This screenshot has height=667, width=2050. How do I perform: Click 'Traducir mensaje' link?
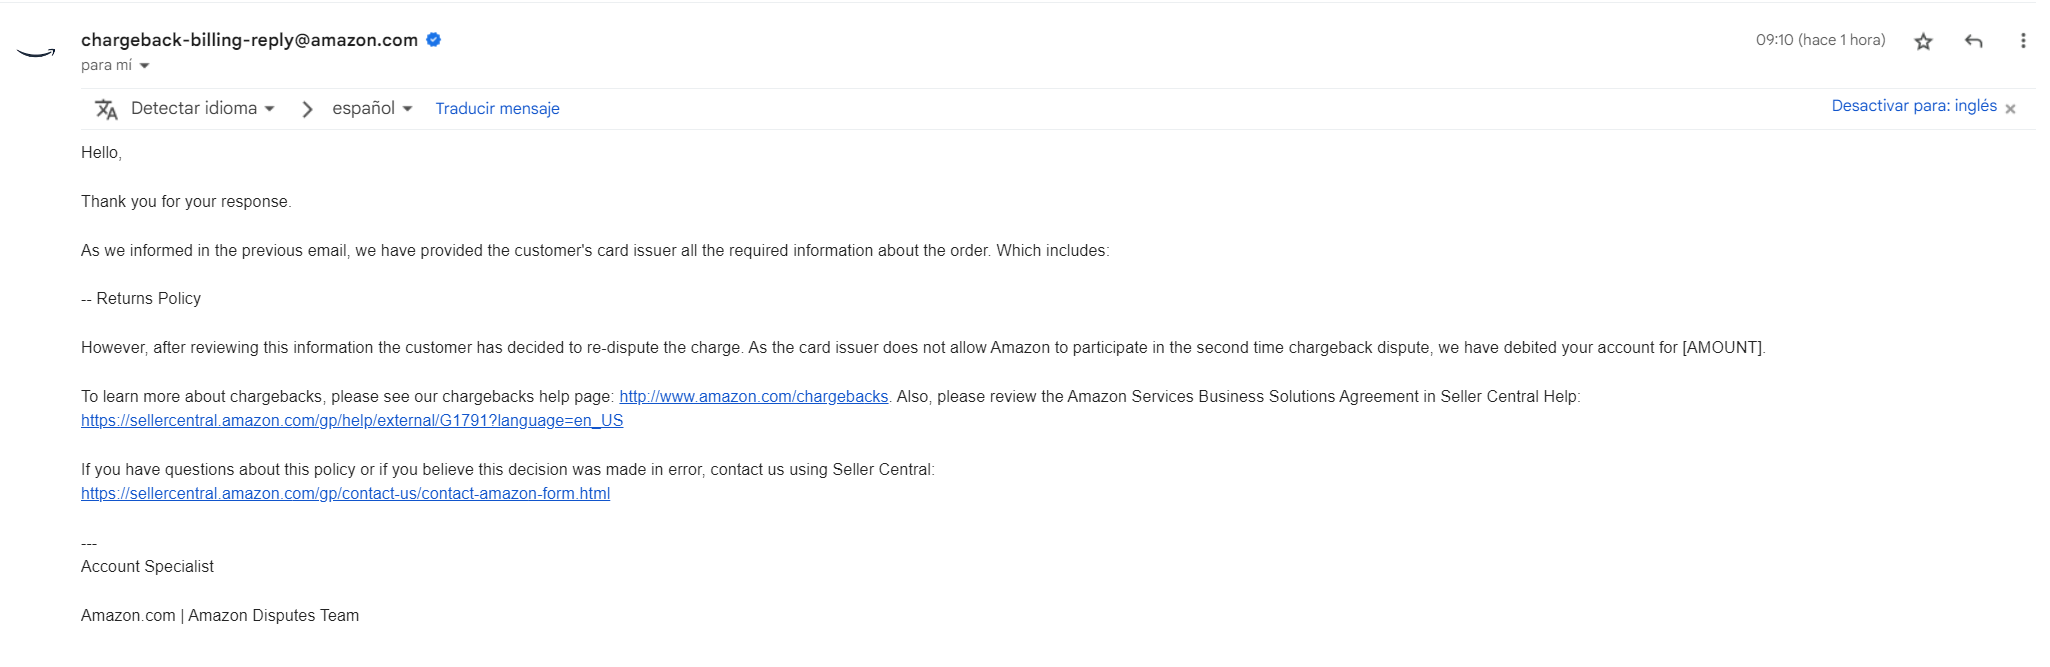point(497,109)
